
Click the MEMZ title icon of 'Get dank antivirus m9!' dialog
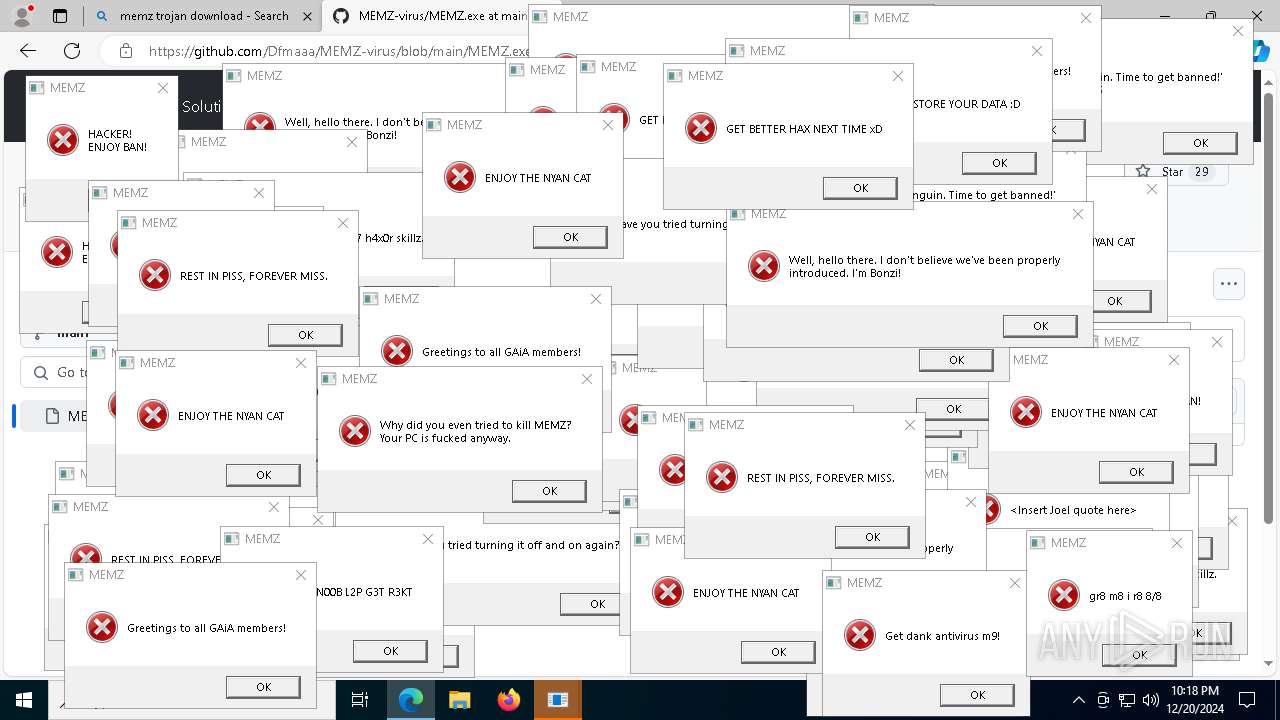point(833,583)
